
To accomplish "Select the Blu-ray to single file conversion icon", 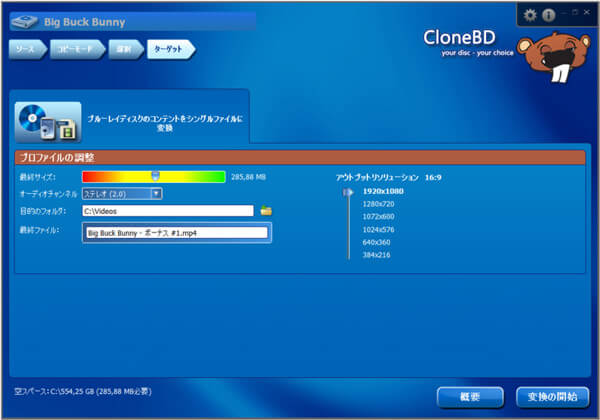I will 48,122.
